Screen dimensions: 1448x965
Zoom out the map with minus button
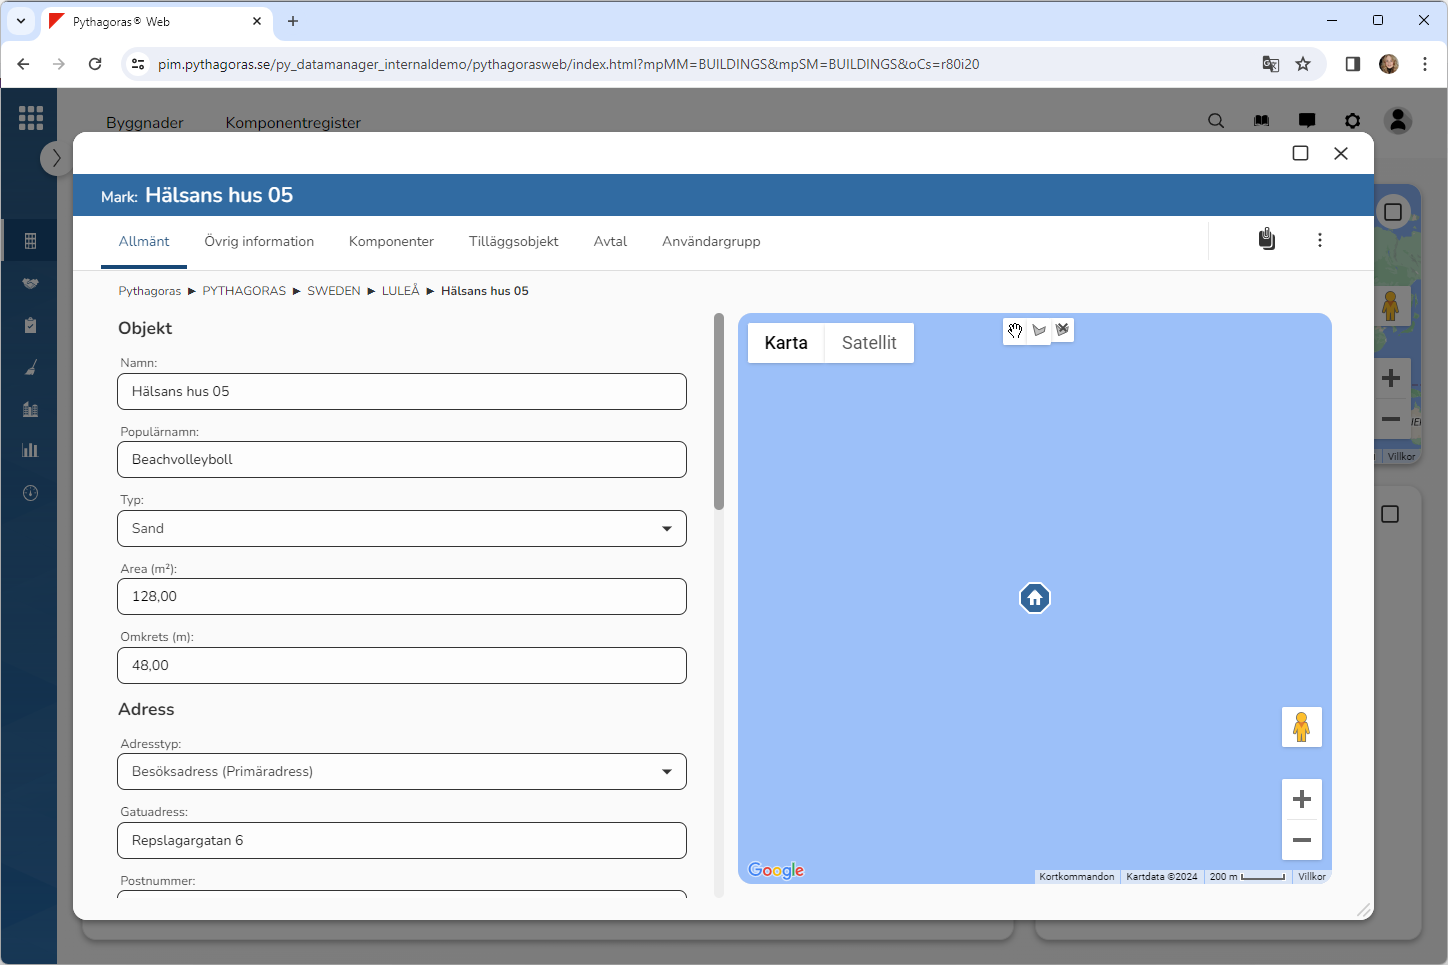click(1301, 840)
